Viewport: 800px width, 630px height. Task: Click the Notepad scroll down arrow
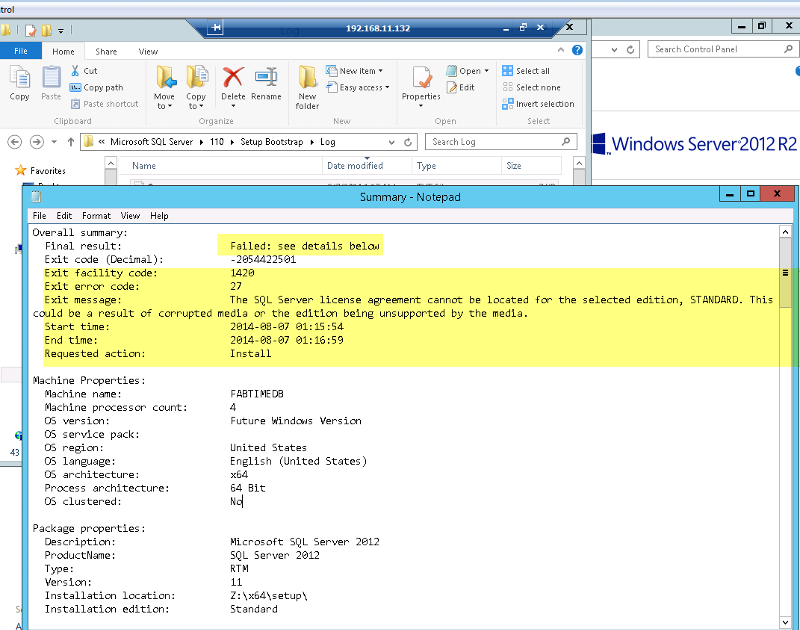(x=785, y=622)
